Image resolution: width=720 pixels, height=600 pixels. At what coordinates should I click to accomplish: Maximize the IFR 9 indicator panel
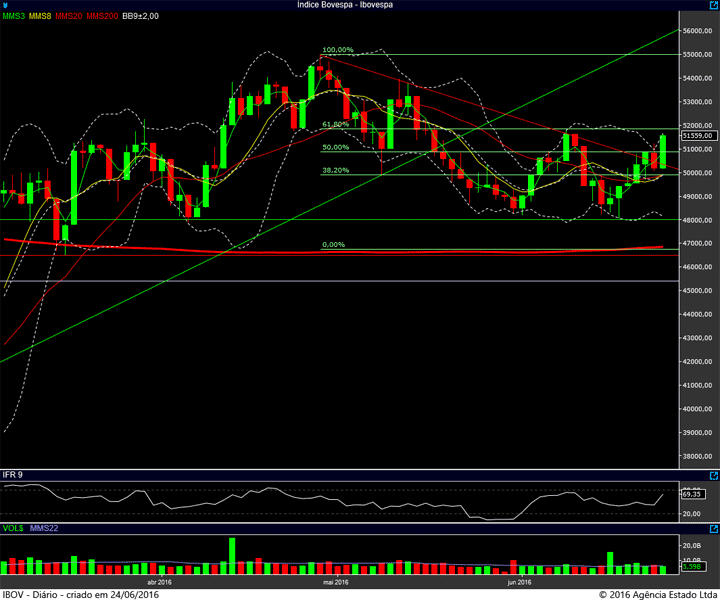point(714,476)
